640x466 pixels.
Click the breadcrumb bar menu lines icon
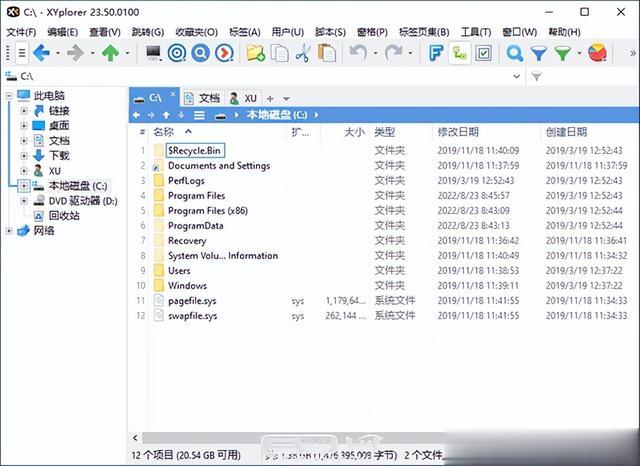pyautogui.click(x=199, y=115)
